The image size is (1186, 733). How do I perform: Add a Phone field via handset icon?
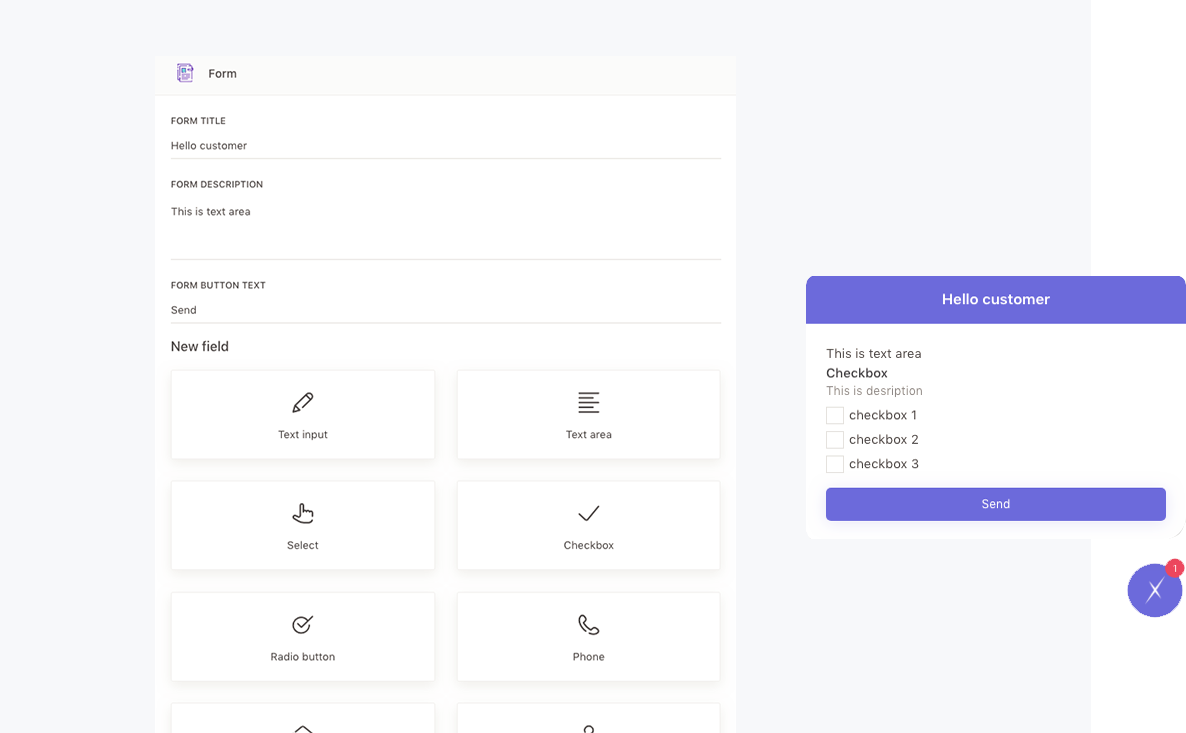[x=588, y=625]
